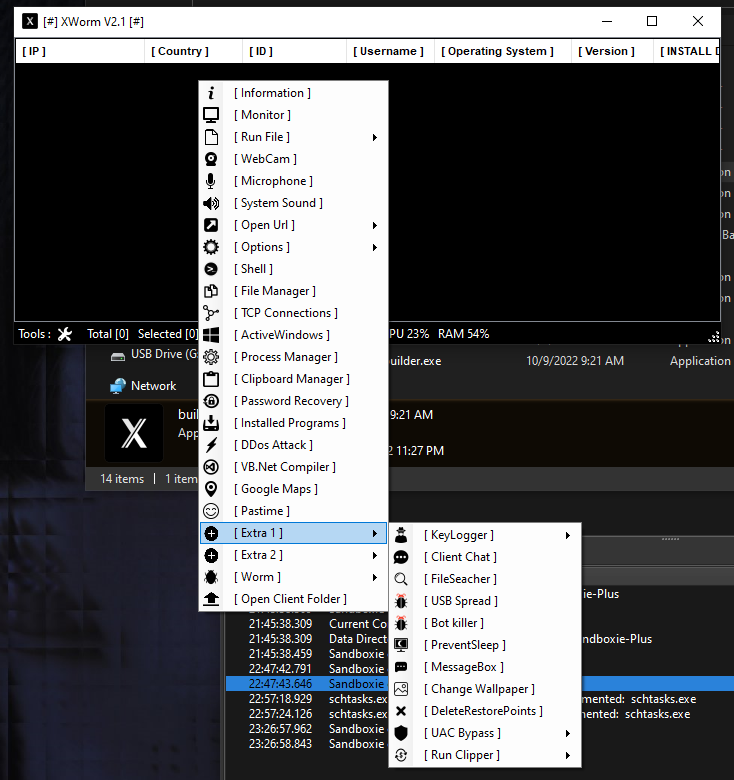This screenshot has width=734, height=780.
Task: Expand the Open Url submenu arrow
Action: click(x=375, y=225)
